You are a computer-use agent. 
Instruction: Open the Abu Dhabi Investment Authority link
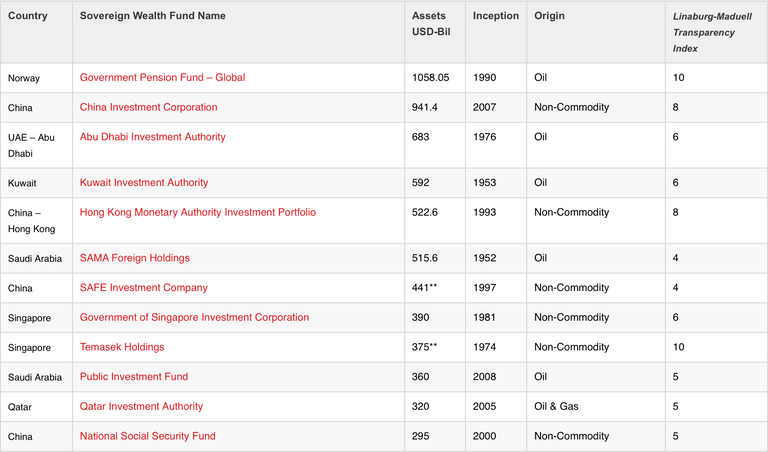153,137
